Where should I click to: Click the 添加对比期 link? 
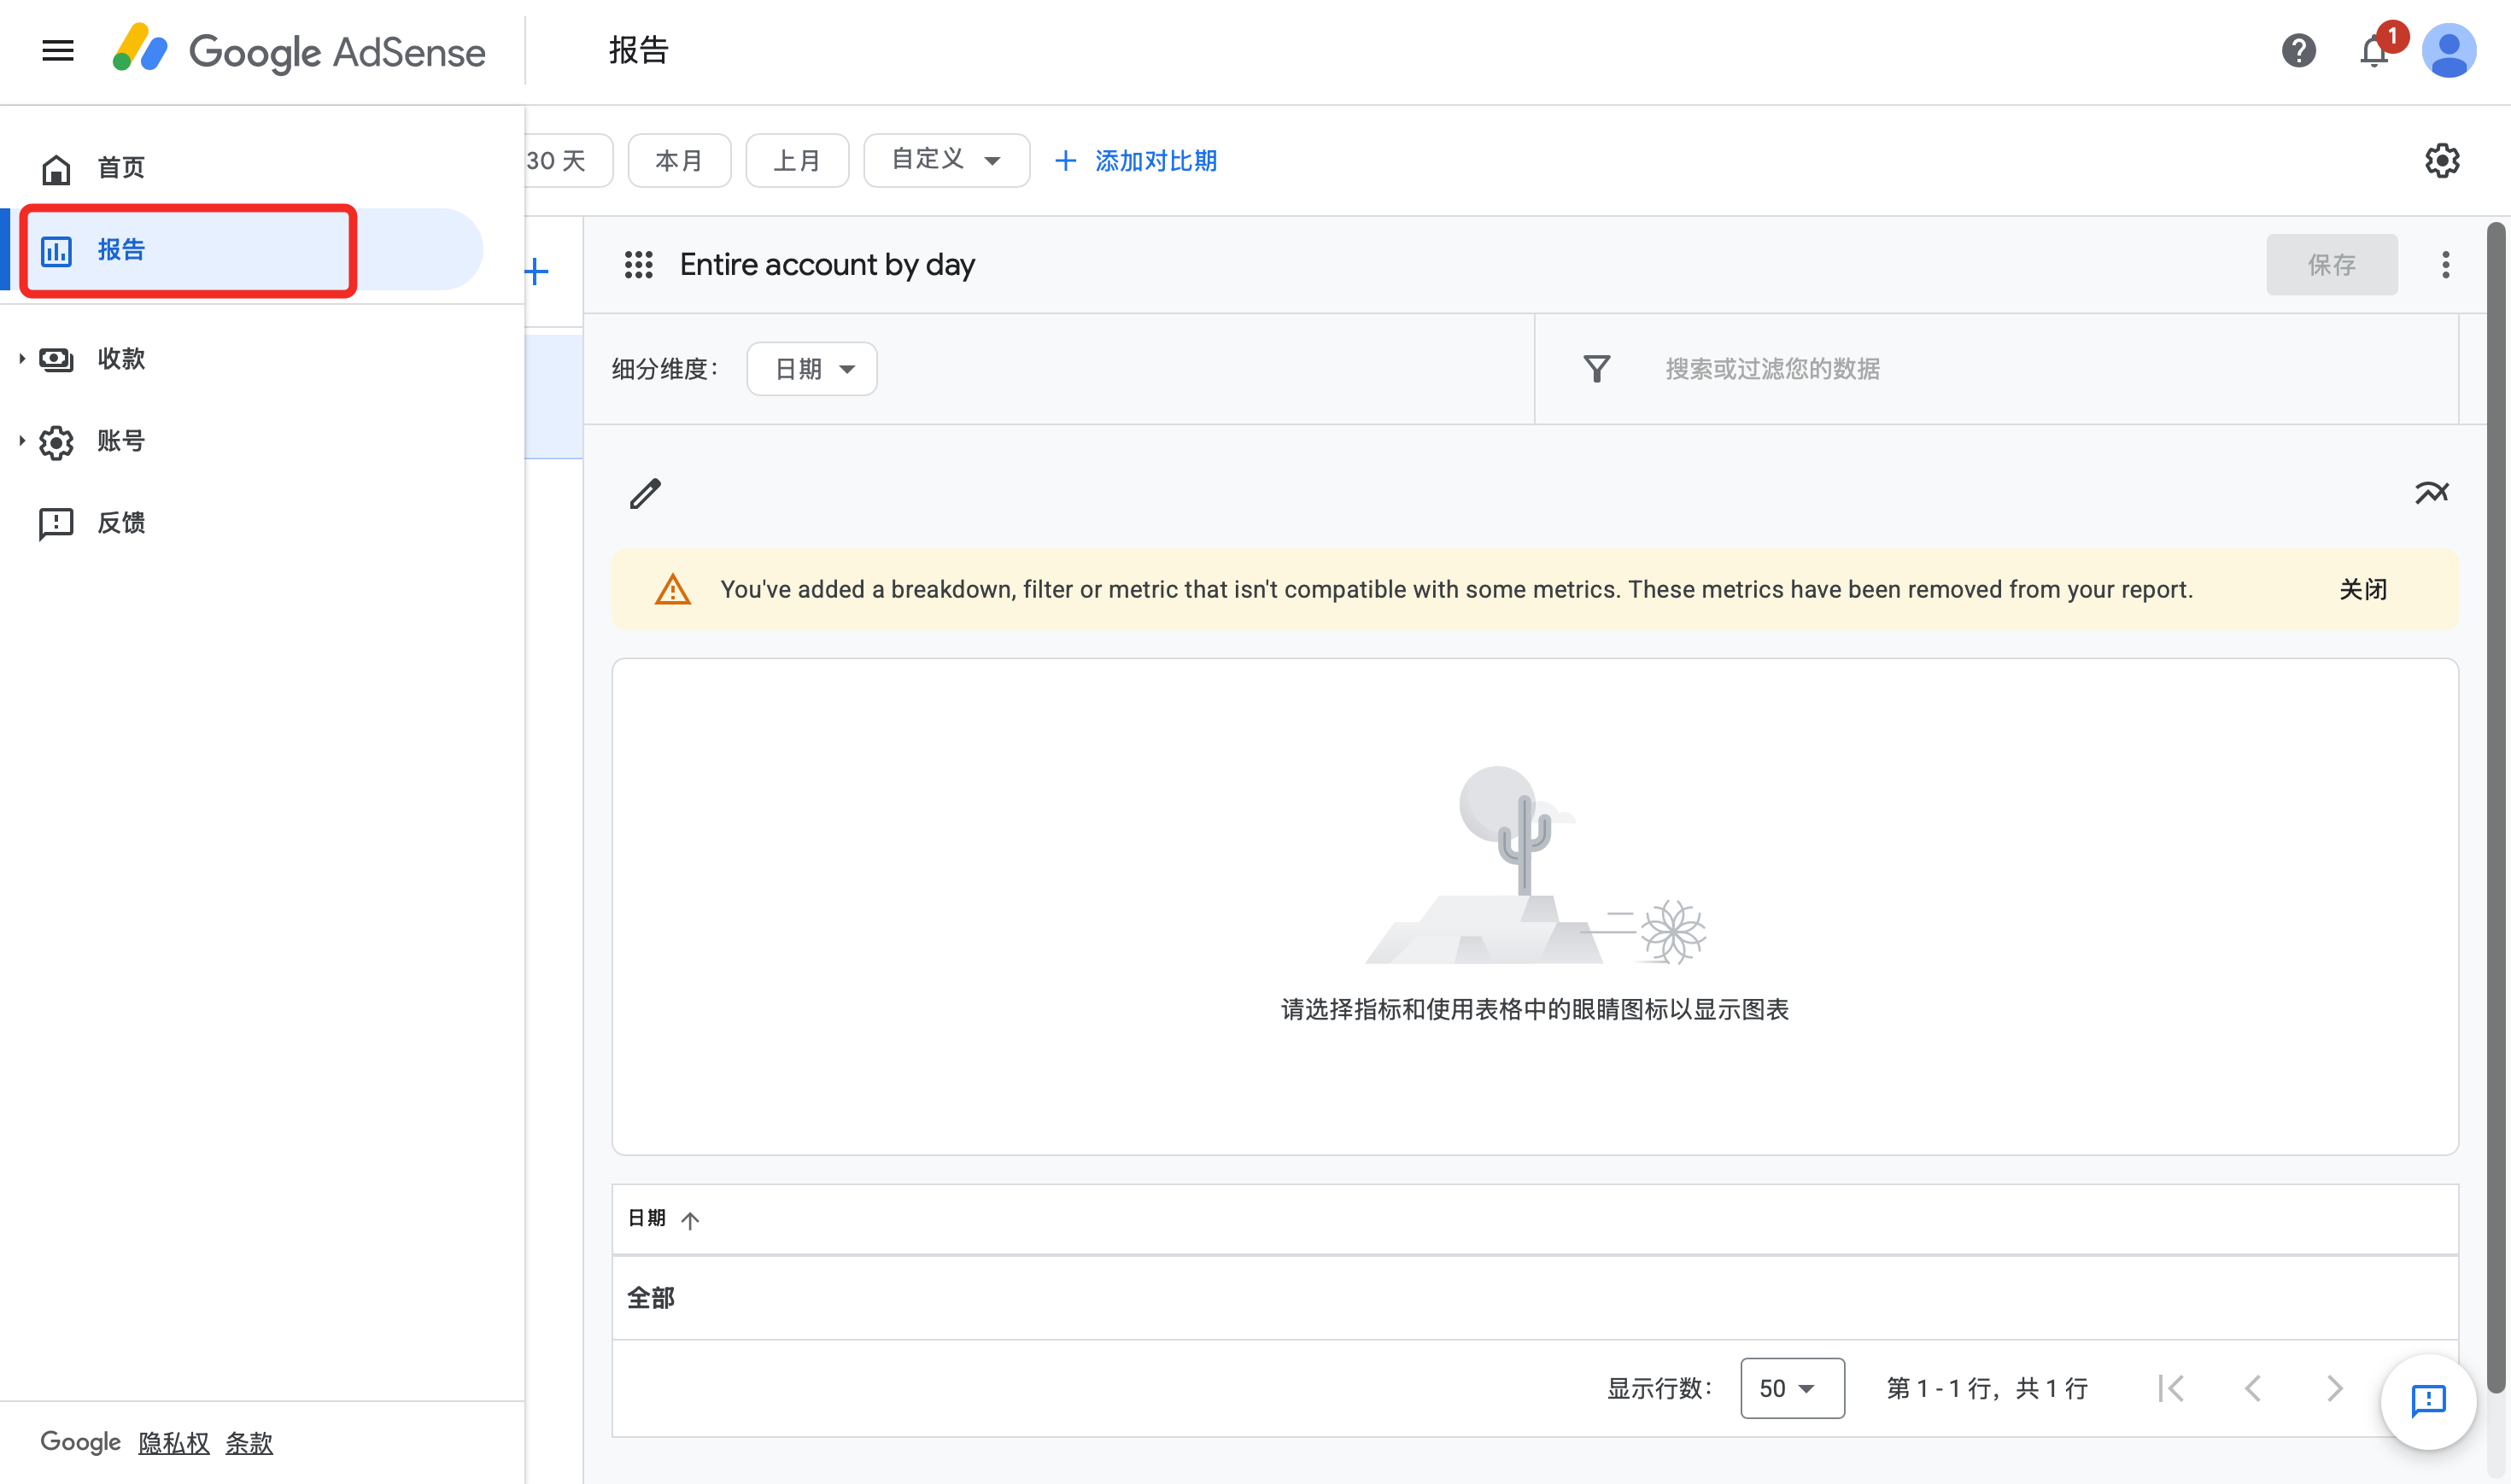click(x=1137, y=160)
